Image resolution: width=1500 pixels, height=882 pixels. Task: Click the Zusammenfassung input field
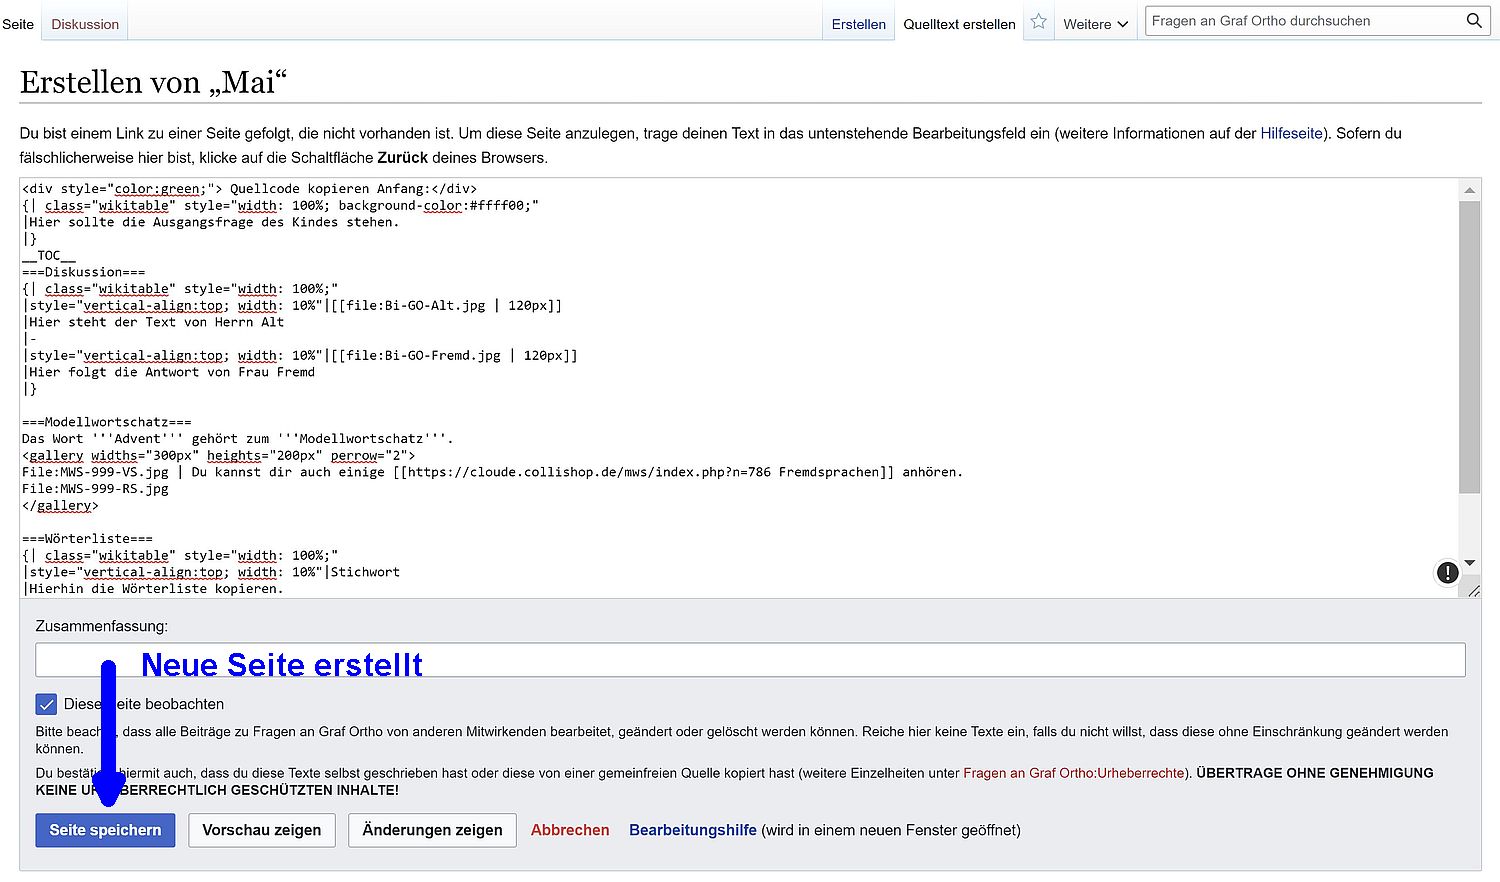coord(750,660)
